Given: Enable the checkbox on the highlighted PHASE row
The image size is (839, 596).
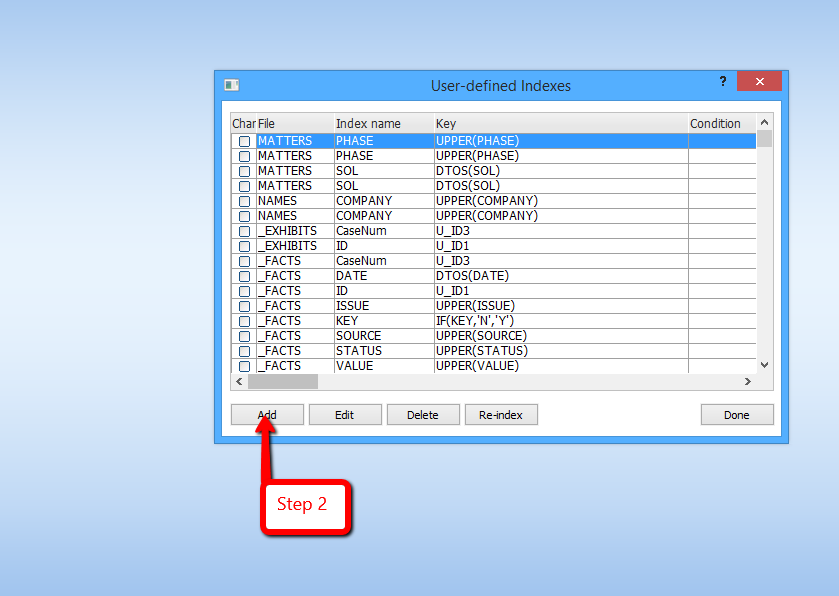Looking at the screenshot, I should click(243, 140).
